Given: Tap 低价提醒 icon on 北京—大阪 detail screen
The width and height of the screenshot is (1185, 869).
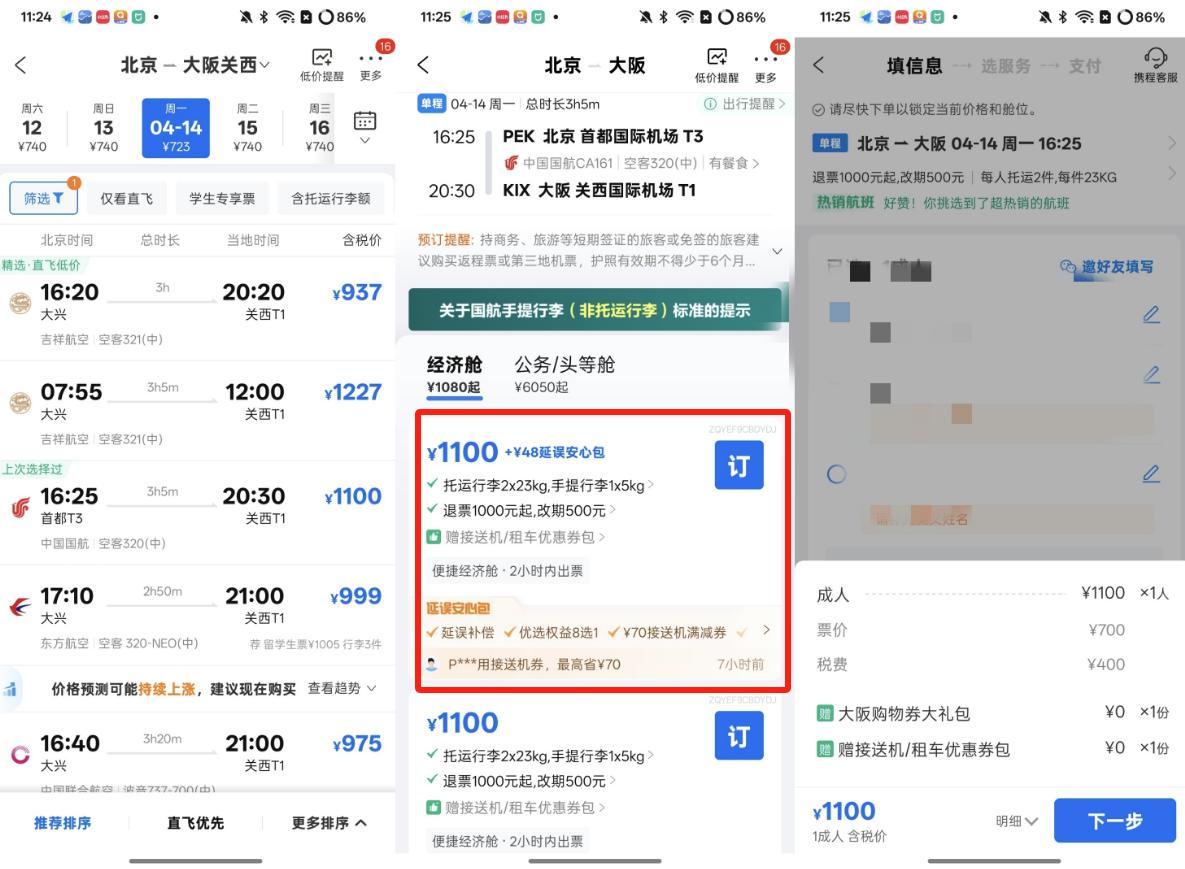Looking at the screenshot, I should point(716,66).
